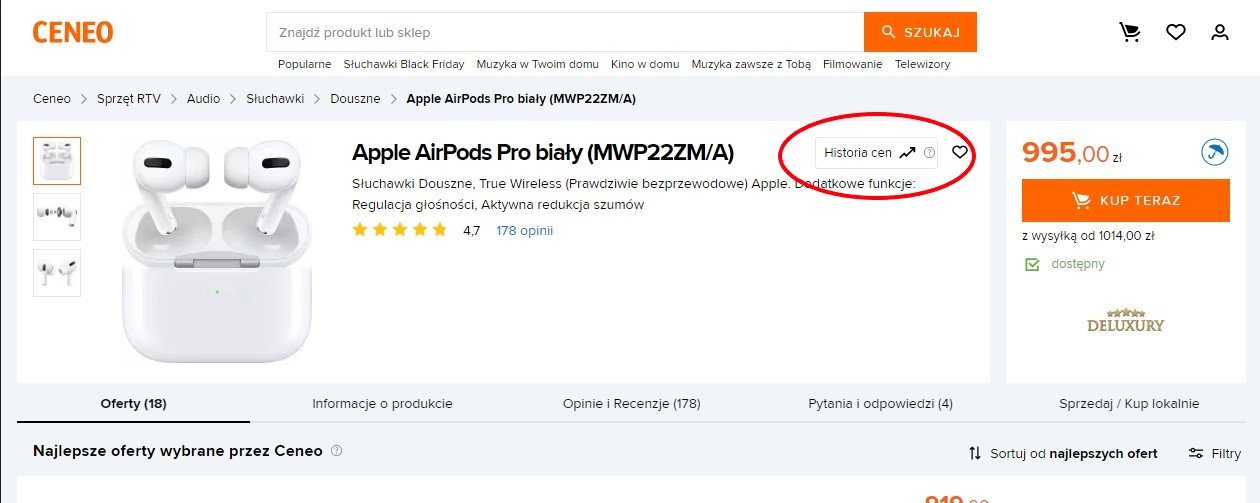Open Sortuj od najlepszych ofert sorting
The height and width of the screenshot is (503, 1260).
tap(1063, 453)
